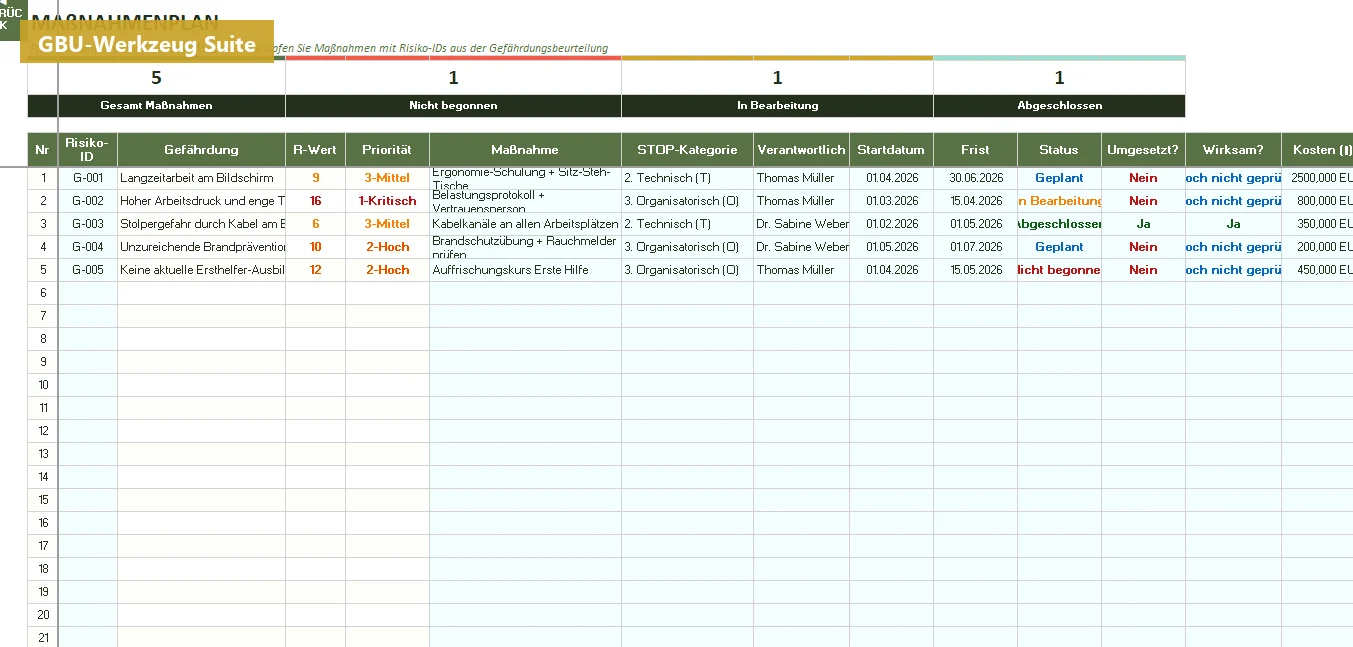This screenshot has height=647, width=1353.
Task: Select the Abgeschlossen summary label
Action: tap(1059, 105)
